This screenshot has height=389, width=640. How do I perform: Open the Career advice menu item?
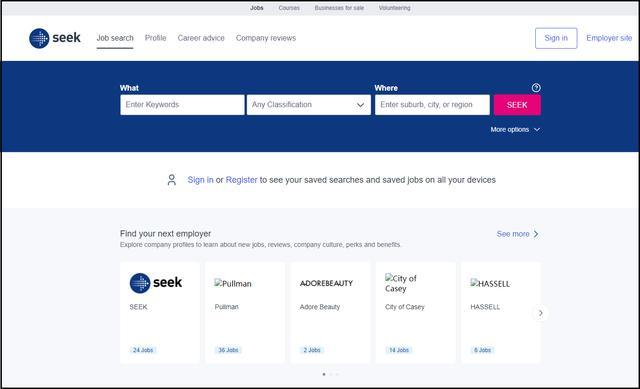click(201, 38)
